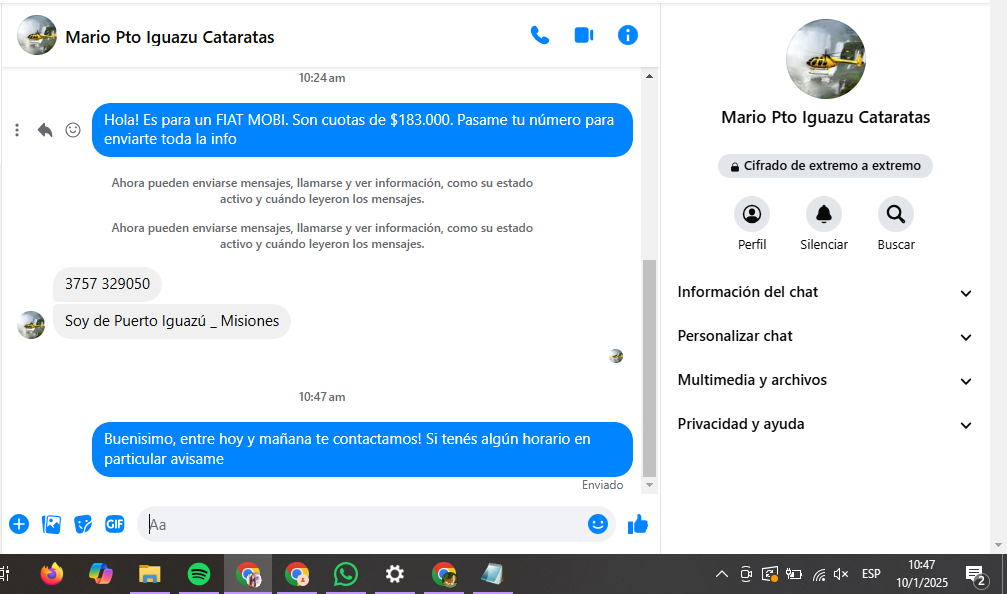This screenshot has height=594, width=1007.
Task: Open the emoji picker in the message box
Action: (x=597, y=524)
